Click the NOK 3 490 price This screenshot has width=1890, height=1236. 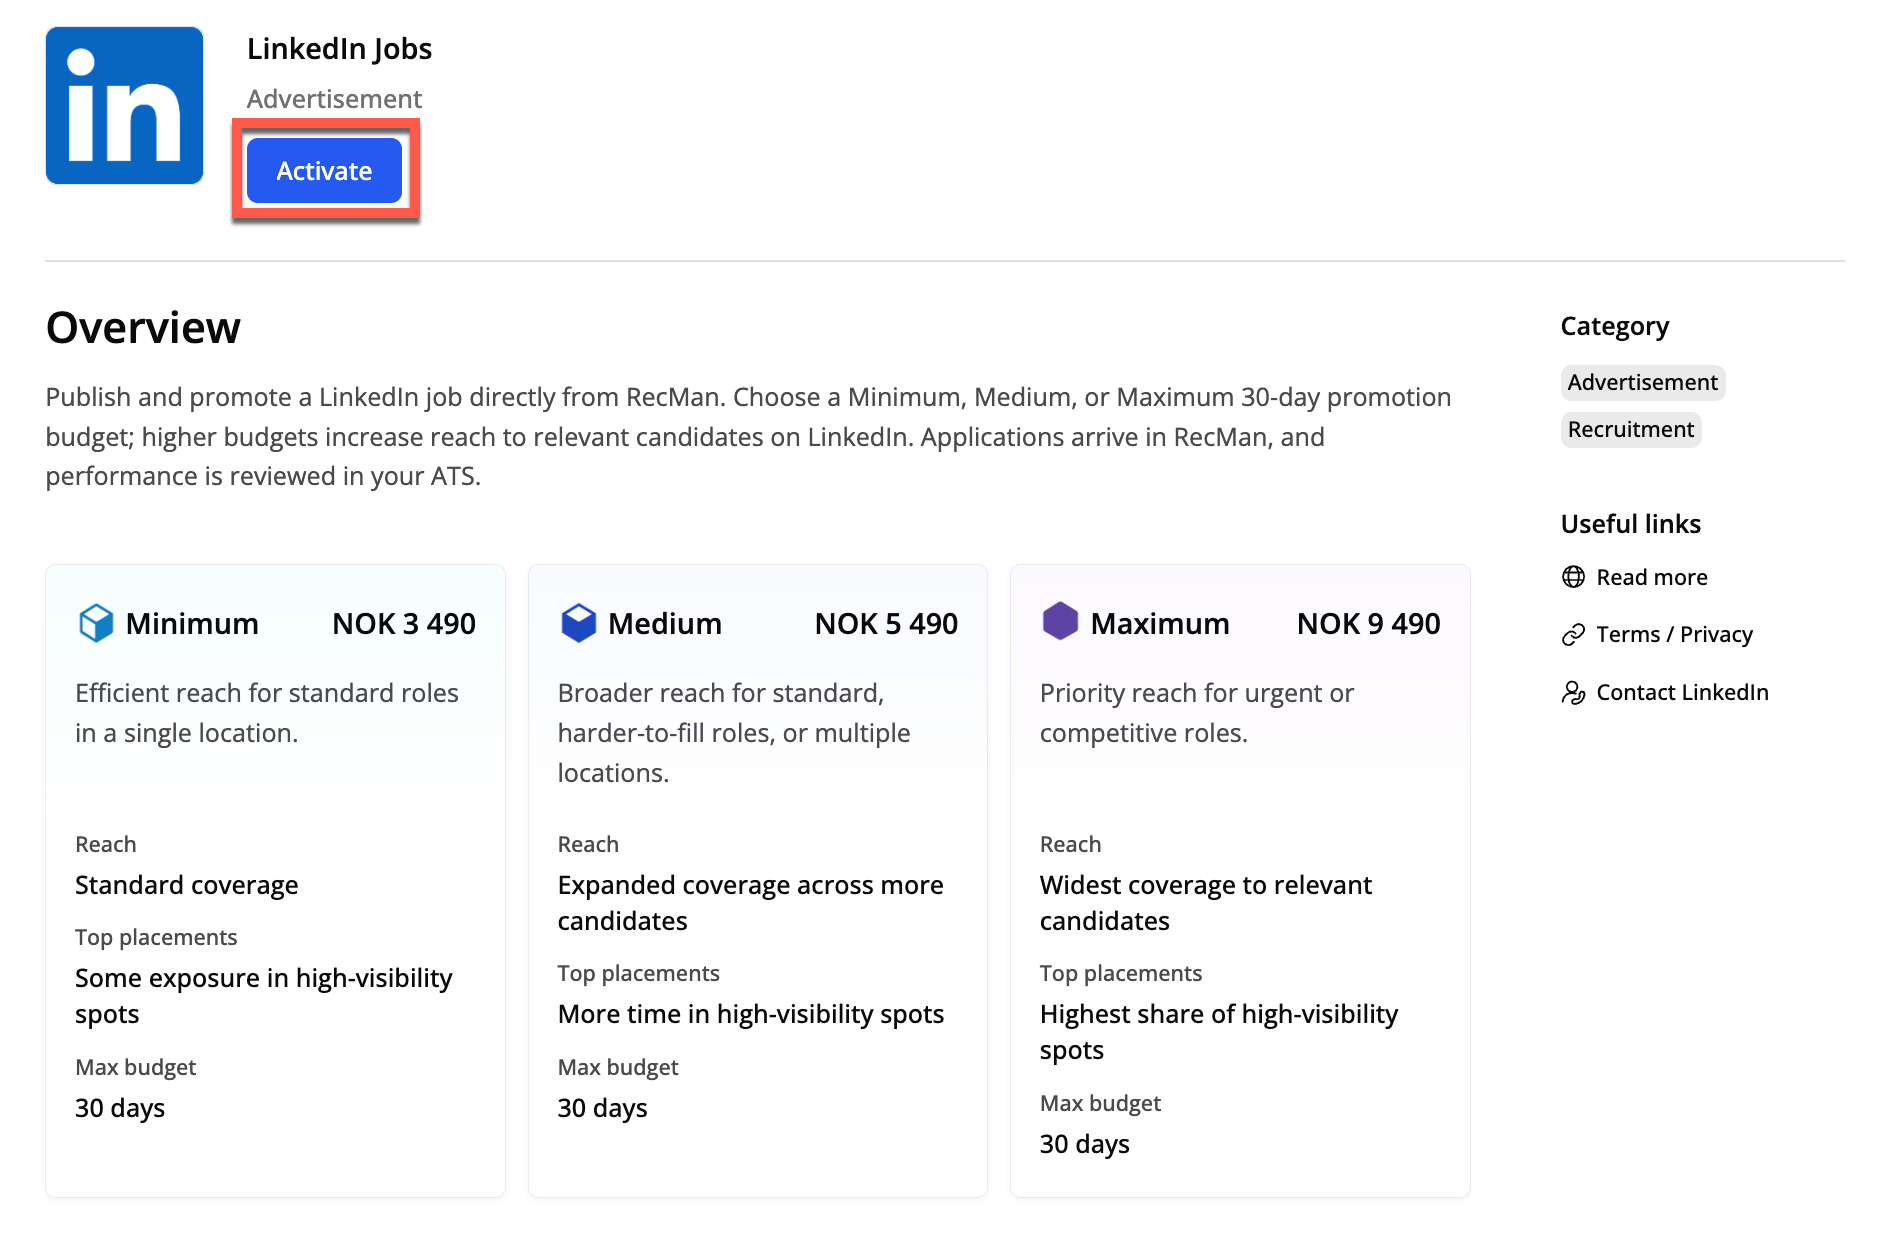pyautogui.click(x=404, y=623)
